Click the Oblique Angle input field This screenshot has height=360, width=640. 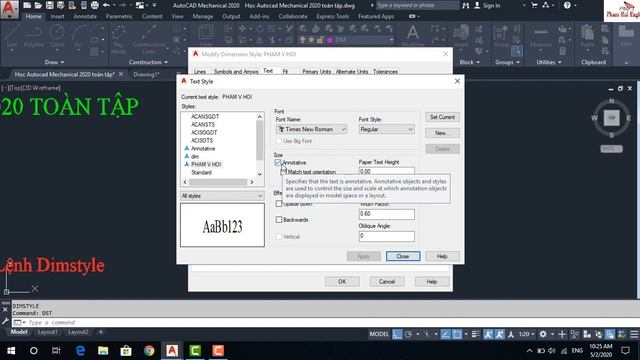pos(387,236)
